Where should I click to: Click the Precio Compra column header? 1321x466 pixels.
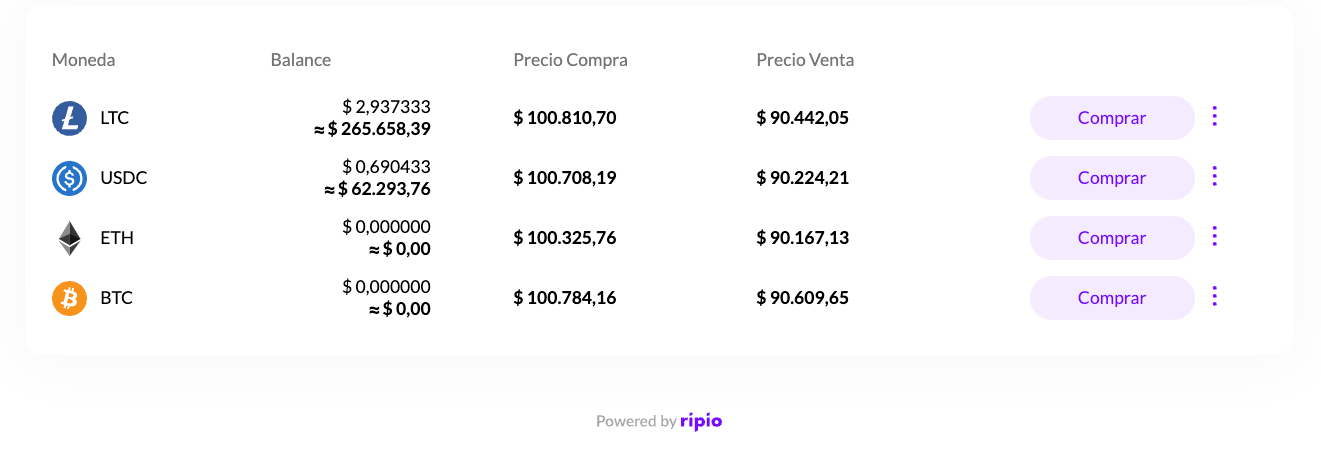click(571, 60)
